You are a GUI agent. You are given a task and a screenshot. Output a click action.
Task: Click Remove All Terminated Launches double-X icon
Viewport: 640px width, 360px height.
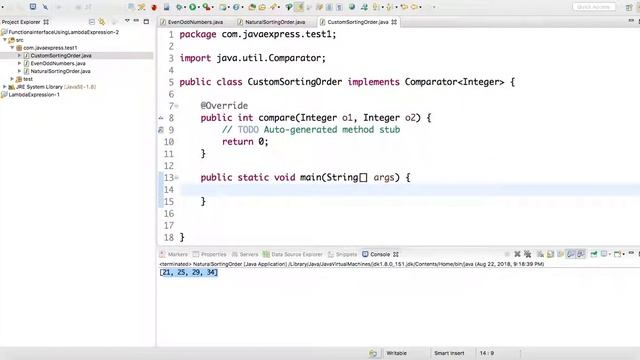527,254
